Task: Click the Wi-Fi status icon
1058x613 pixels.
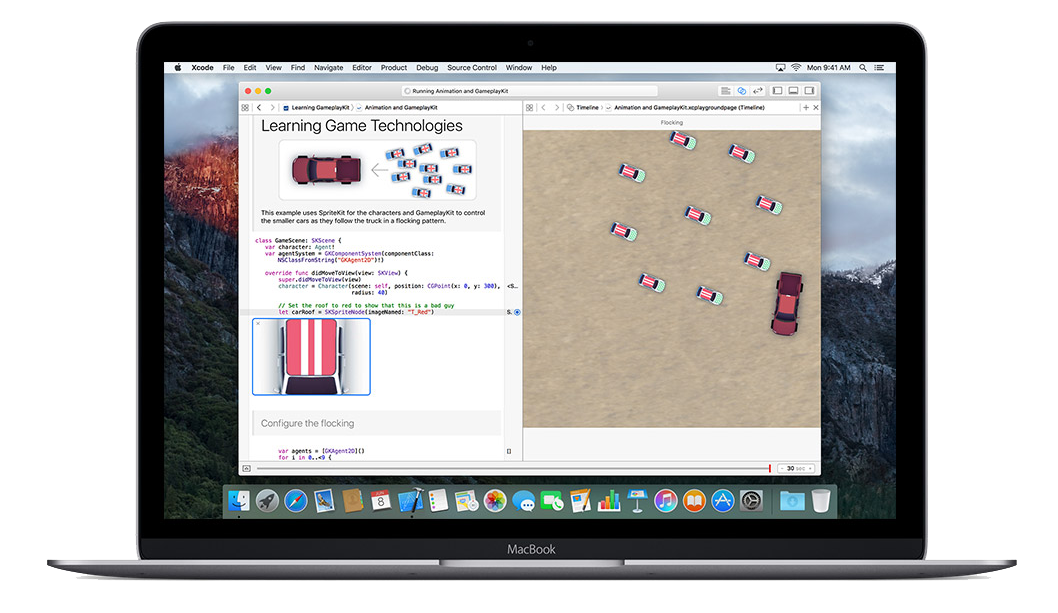Action: point(796,68)
